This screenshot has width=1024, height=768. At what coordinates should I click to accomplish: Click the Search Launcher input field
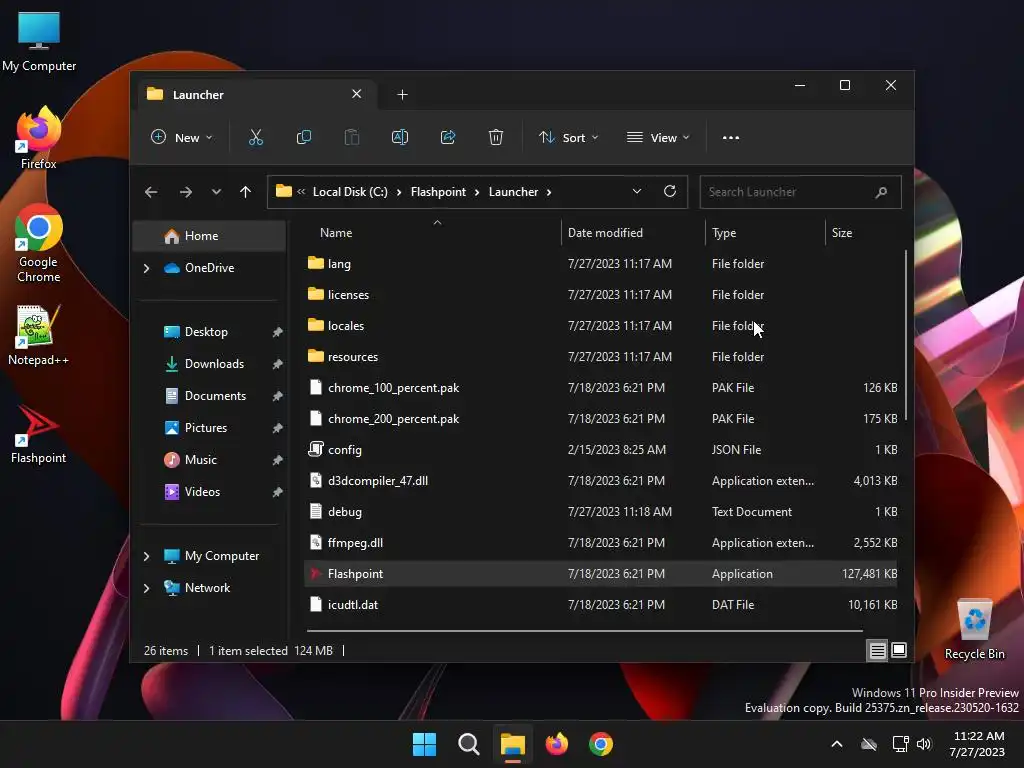[x=801, y=192]
